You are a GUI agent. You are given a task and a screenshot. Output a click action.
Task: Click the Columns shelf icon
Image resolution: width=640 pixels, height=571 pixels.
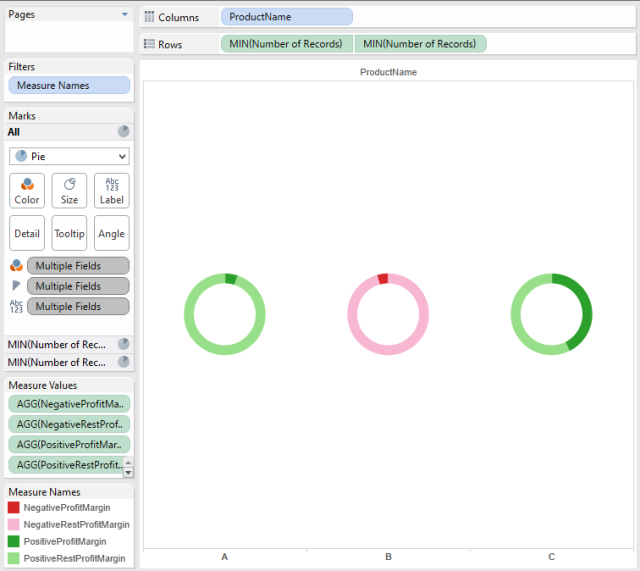coord(149,17)
